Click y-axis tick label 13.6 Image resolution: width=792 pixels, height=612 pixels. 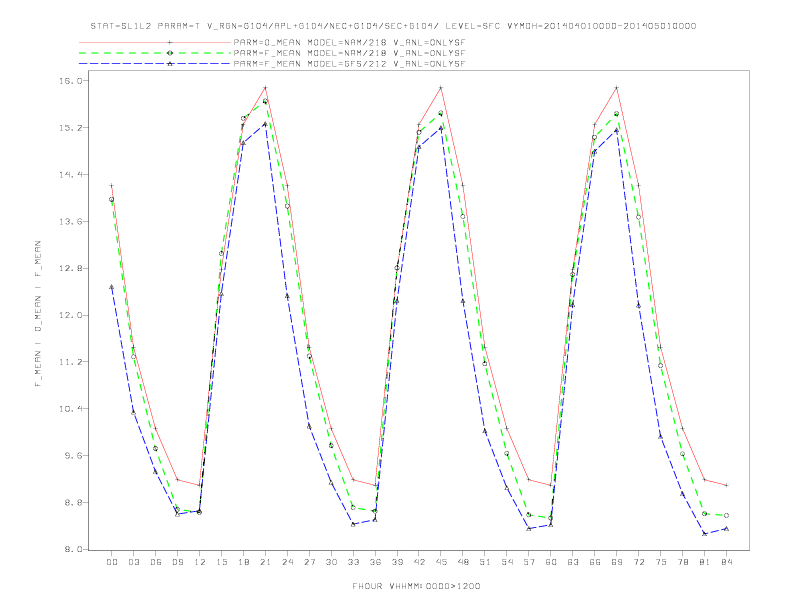tap(72, 222)
